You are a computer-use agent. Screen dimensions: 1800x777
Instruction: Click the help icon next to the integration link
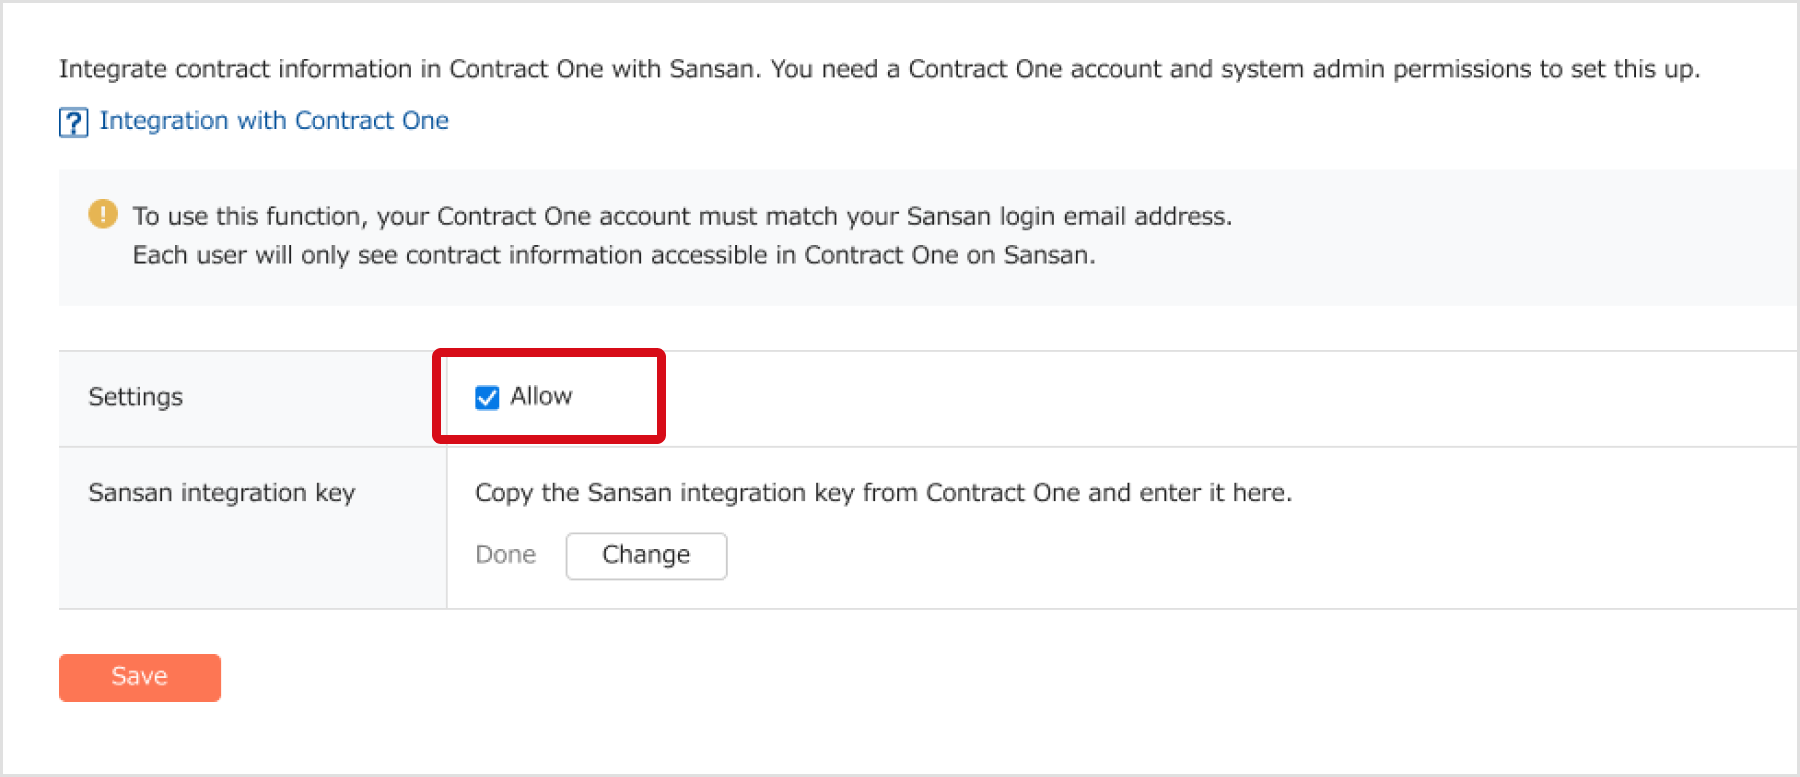click(x=73, y=121)
